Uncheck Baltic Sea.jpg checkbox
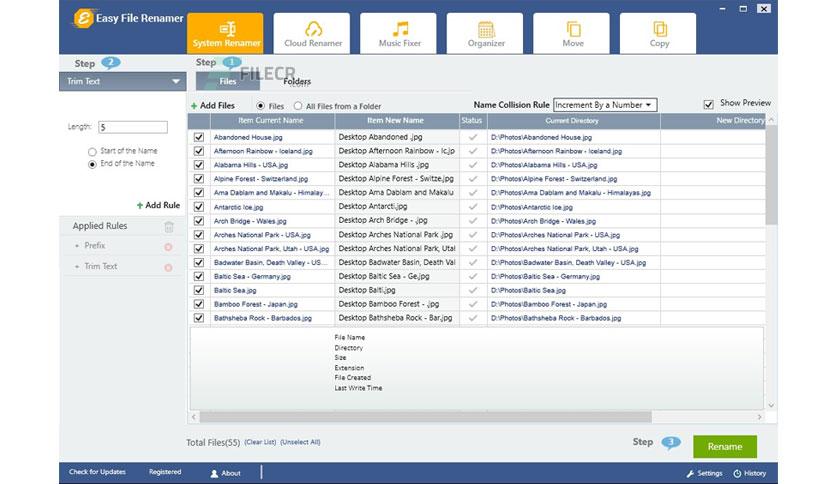Image resolution: width=836 pixels, height=484 pixels. [199, 290]
